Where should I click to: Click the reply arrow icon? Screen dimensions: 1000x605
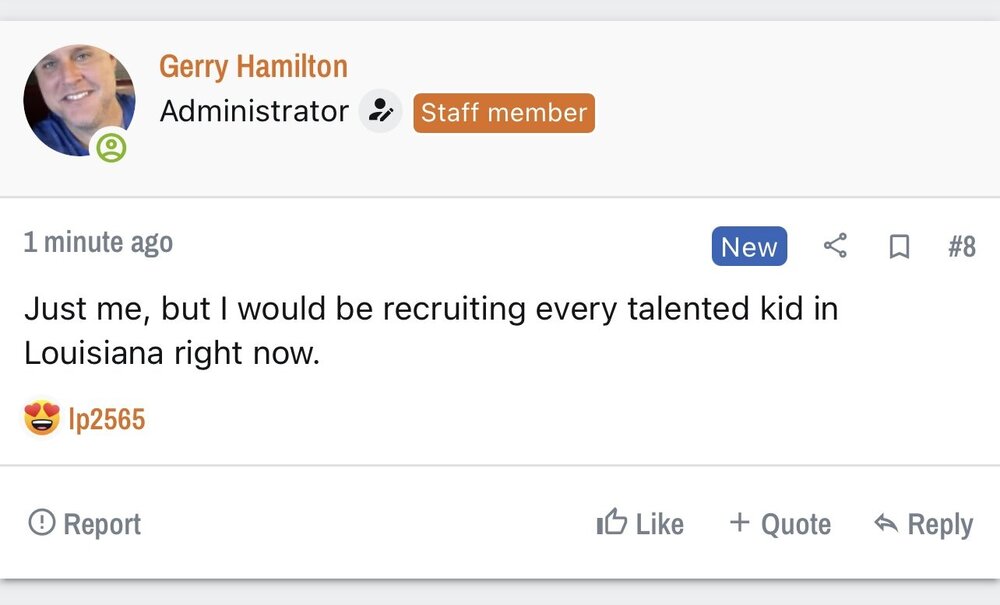pos(885,523)
